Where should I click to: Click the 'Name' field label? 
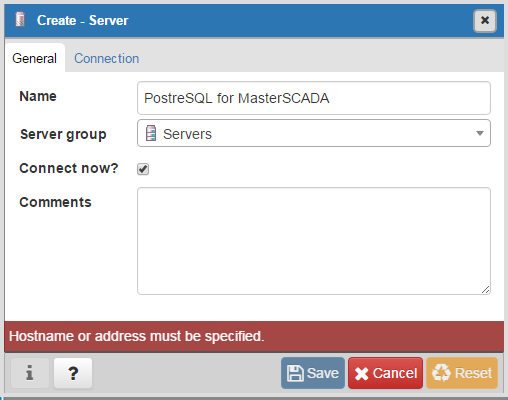point(38,96)
